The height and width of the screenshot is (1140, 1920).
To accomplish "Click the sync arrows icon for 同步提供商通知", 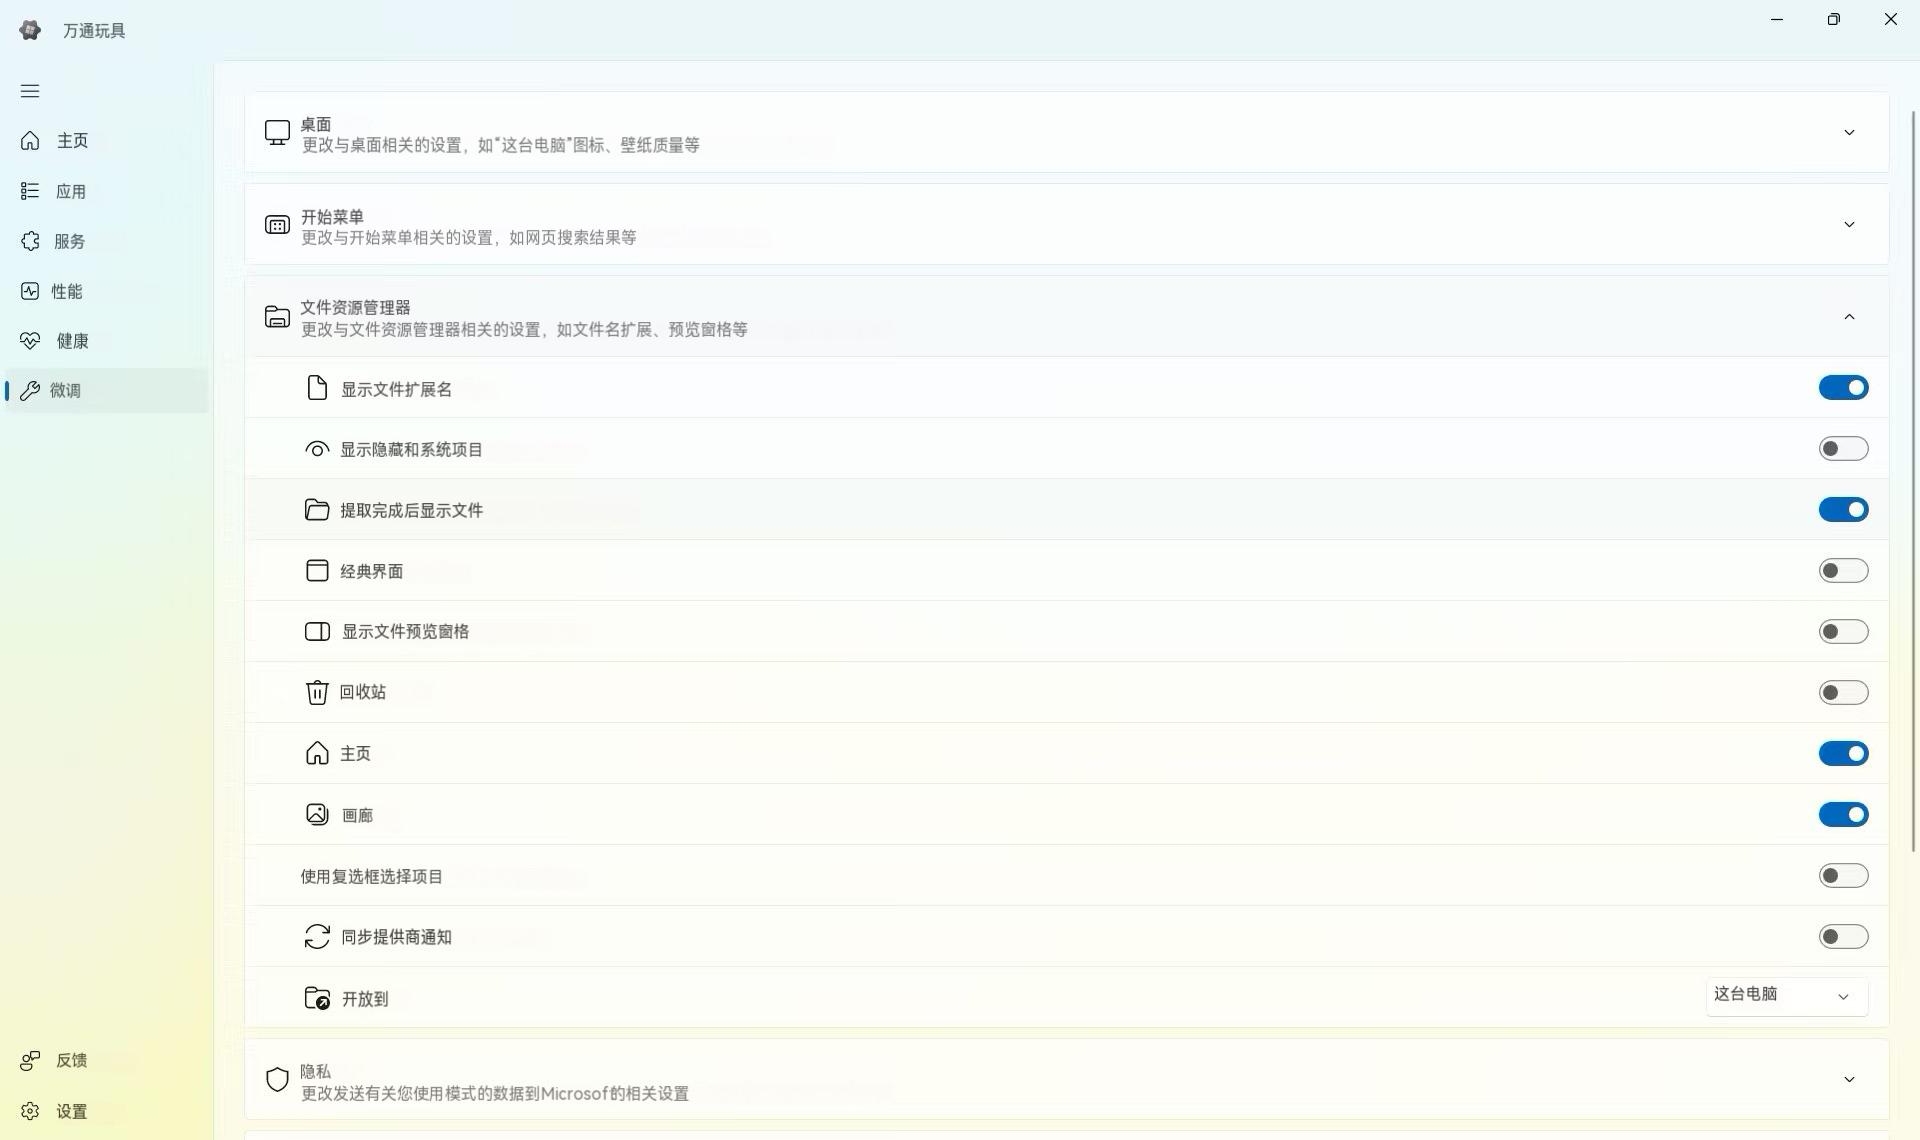I will coord(317,937).
